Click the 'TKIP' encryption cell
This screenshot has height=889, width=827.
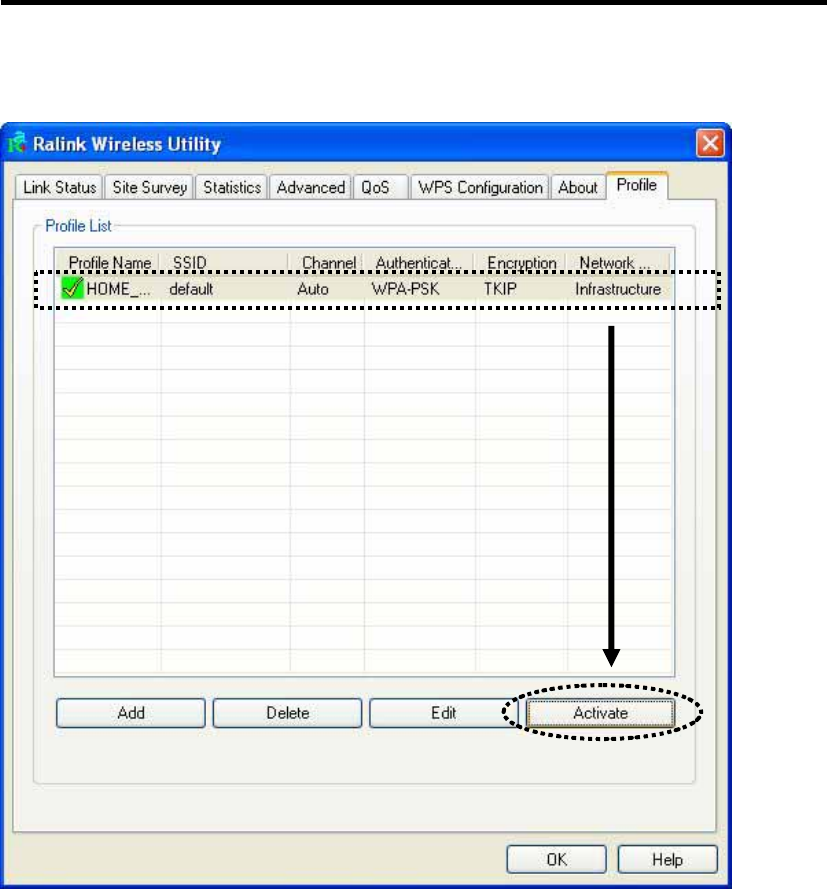[x=500, y=289]
